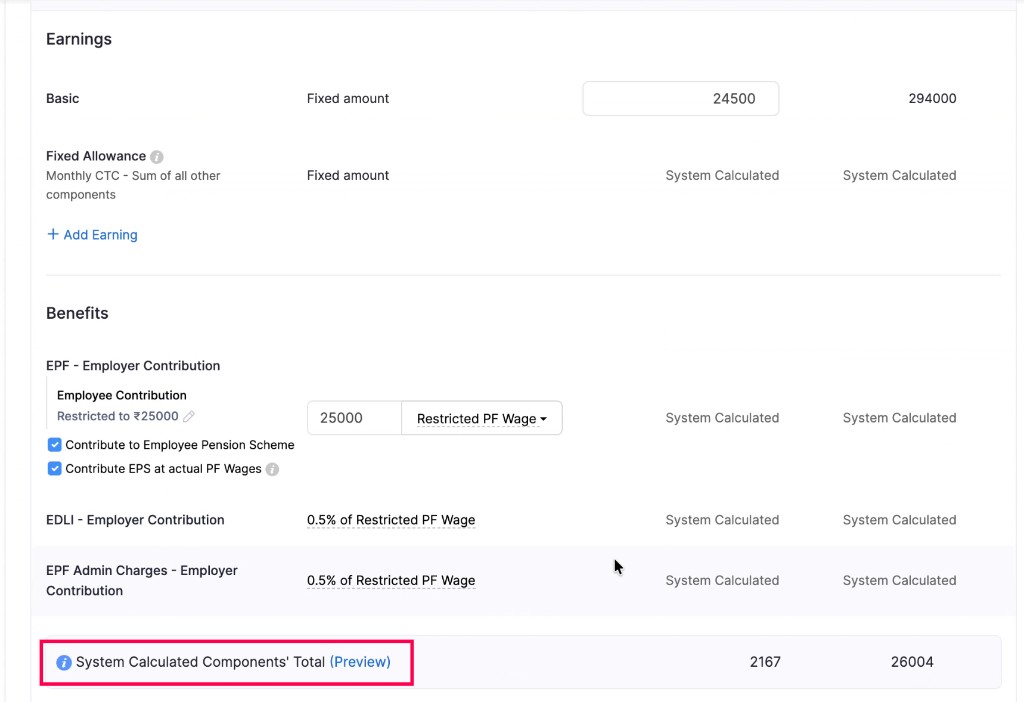Click EPF Admin Charges 0.5% of Restricted PF Wage
The width and height of the screenshot is (1024, 702).
tap(391, 581)
